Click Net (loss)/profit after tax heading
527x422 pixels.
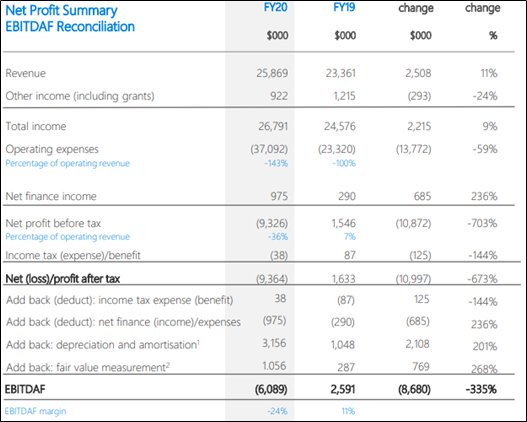[x=63, y=279]
